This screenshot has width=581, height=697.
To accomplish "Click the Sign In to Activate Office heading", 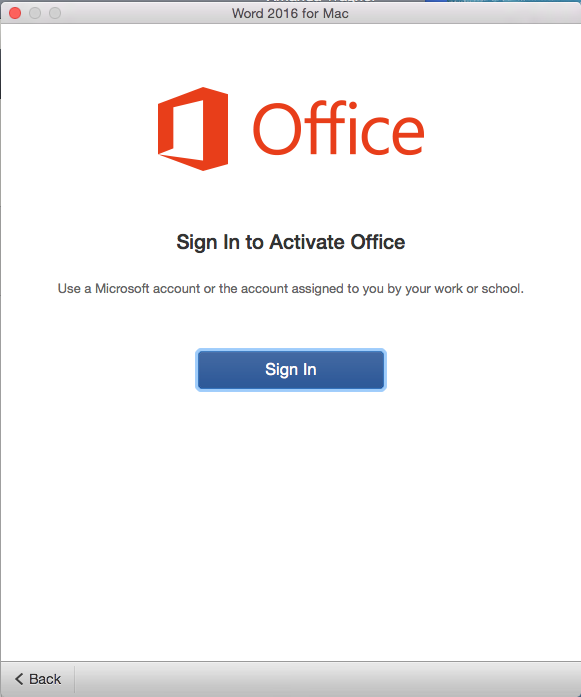I will tap(291, 242).
